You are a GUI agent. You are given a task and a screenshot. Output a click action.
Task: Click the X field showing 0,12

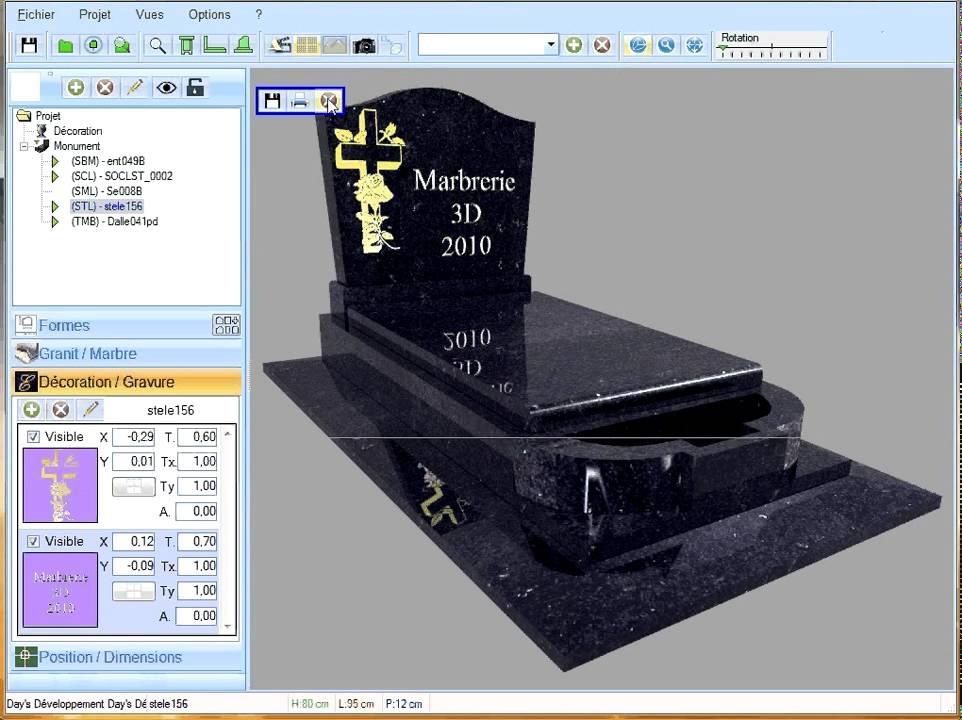pos(134,542)
